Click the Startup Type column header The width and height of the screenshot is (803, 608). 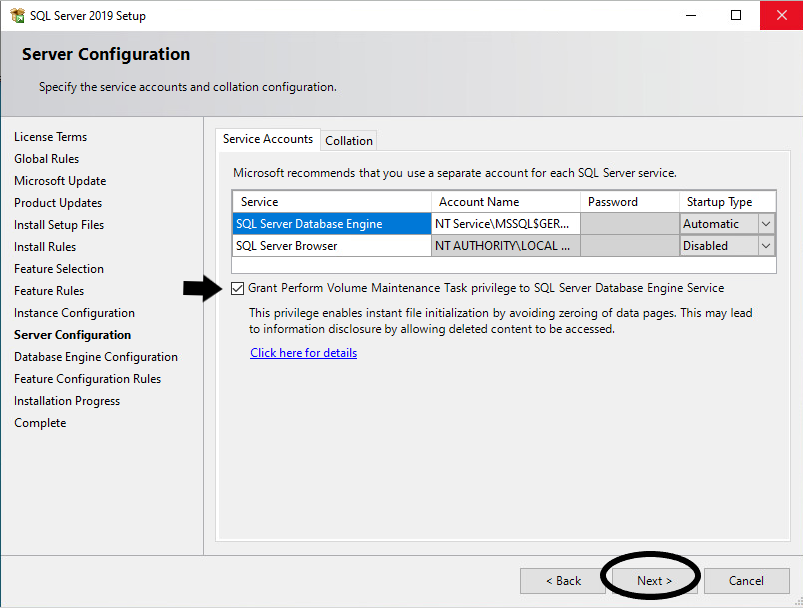coord(728,202)
